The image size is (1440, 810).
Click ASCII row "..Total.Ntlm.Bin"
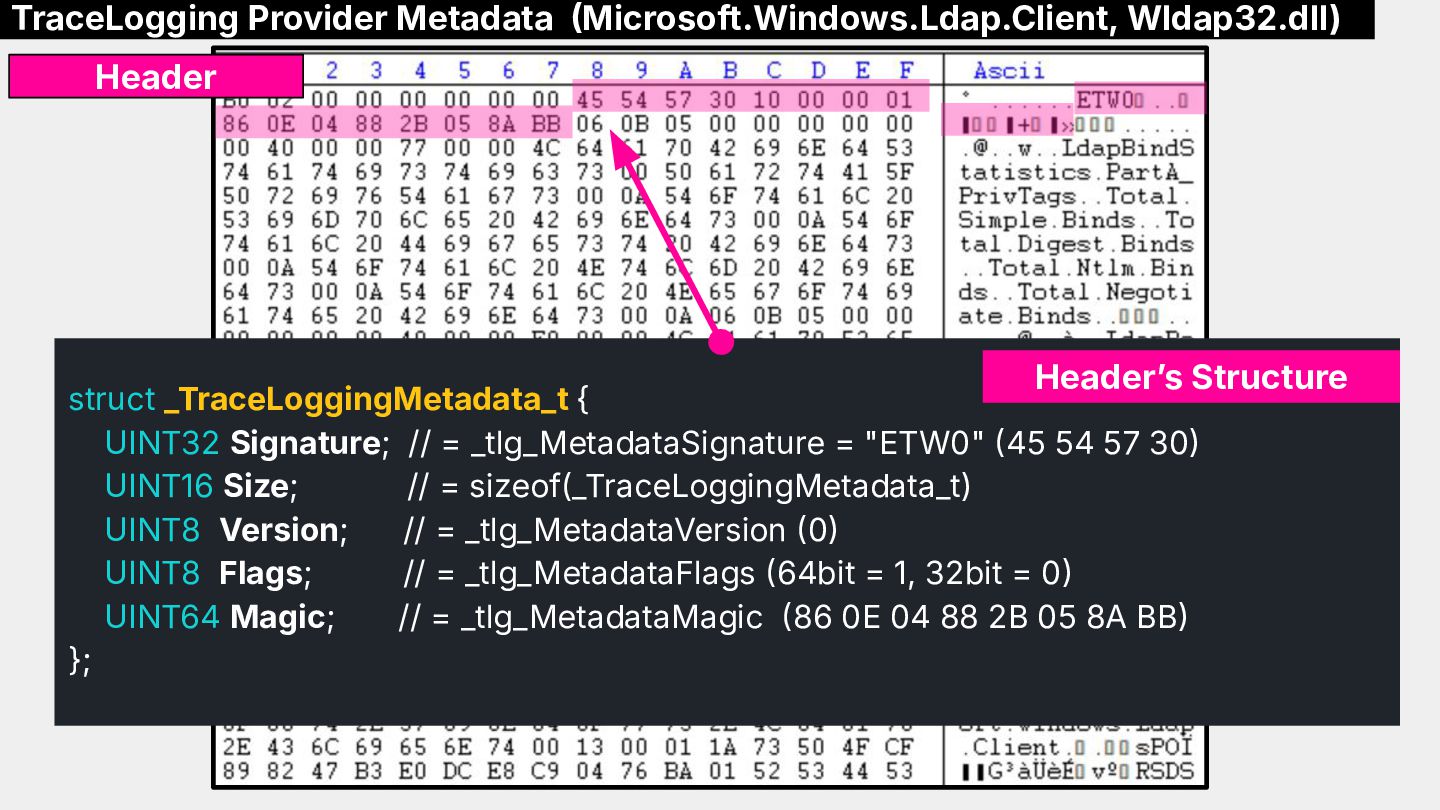[1076, 268]
